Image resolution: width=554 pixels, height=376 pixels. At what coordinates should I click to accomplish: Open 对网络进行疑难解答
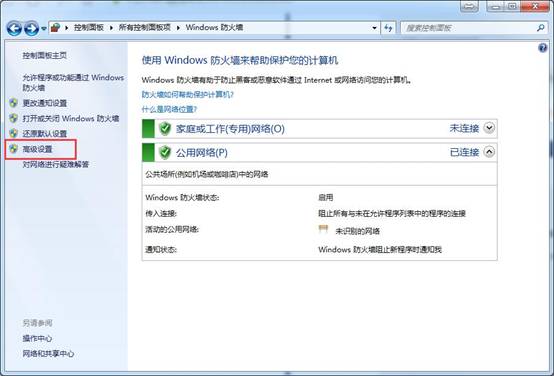56,164
